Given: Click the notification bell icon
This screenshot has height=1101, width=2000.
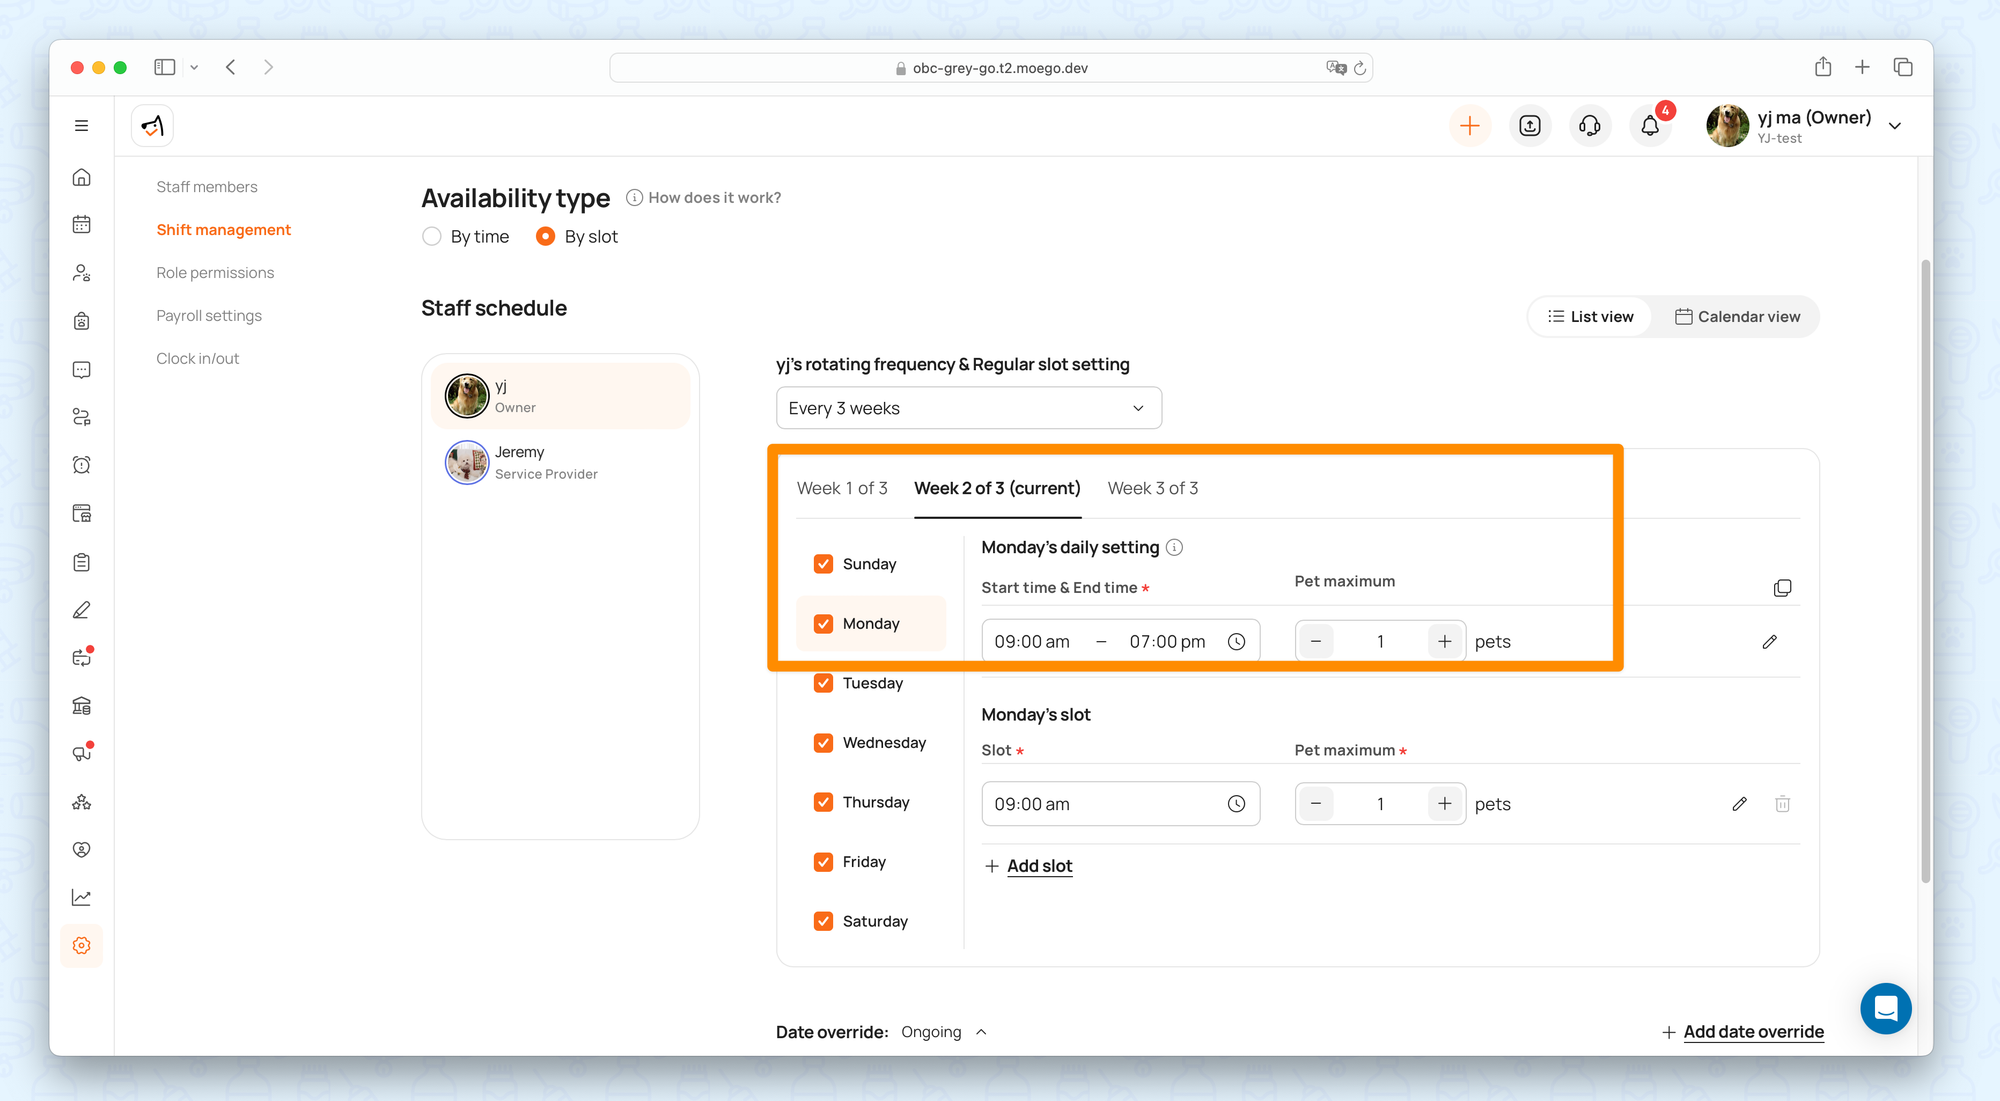Looking at the screenshot, I should (x=1650, y=126).
